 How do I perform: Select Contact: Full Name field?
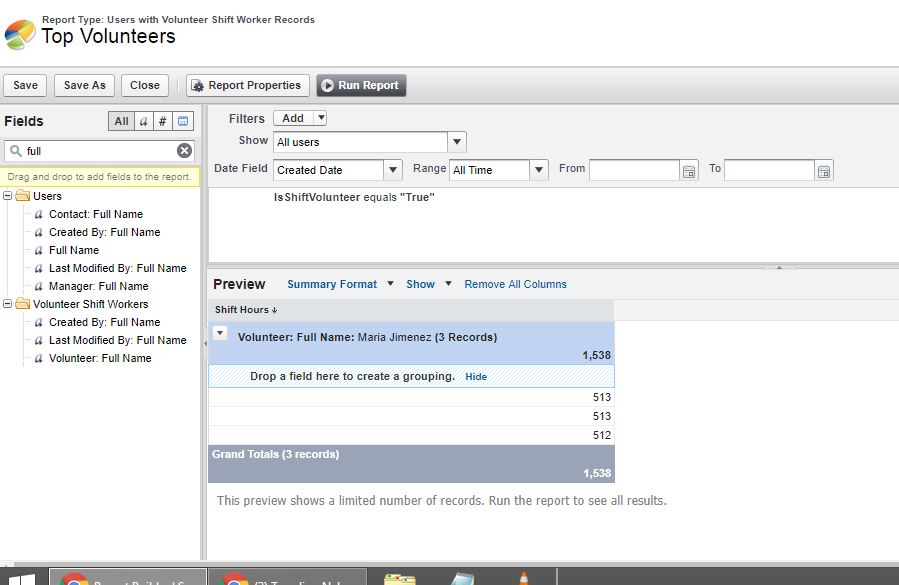point(96,214)
